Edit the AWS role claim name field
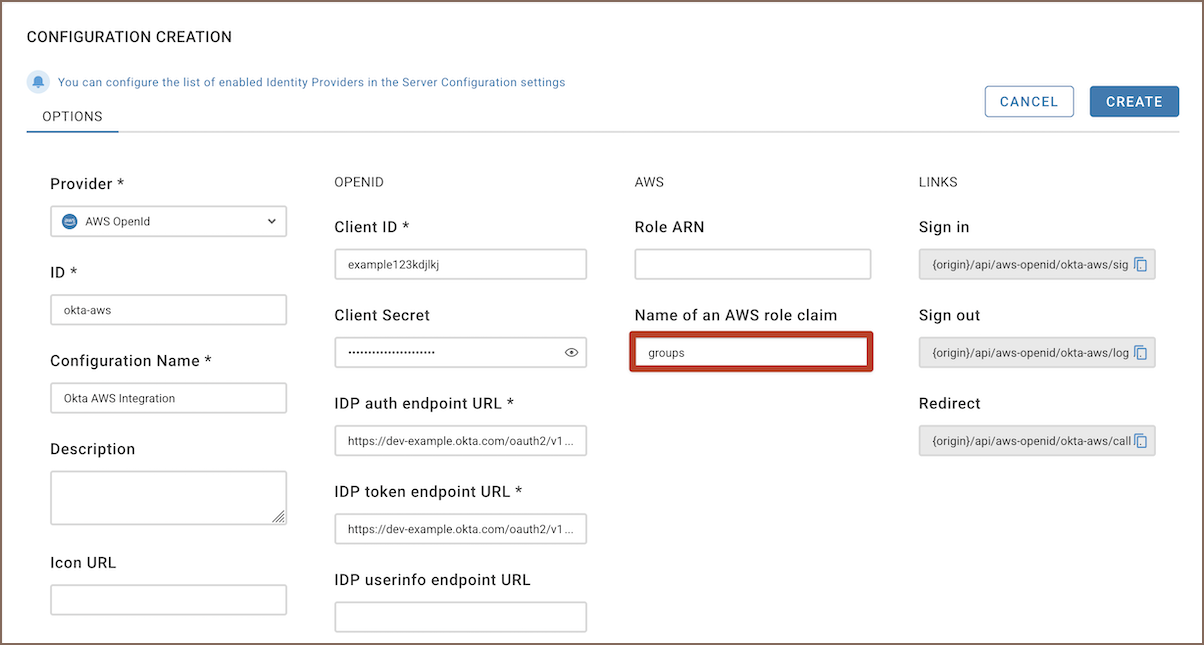Image resolution: width=1204 pixels, height=645 pixels. [x=752, y=353]
